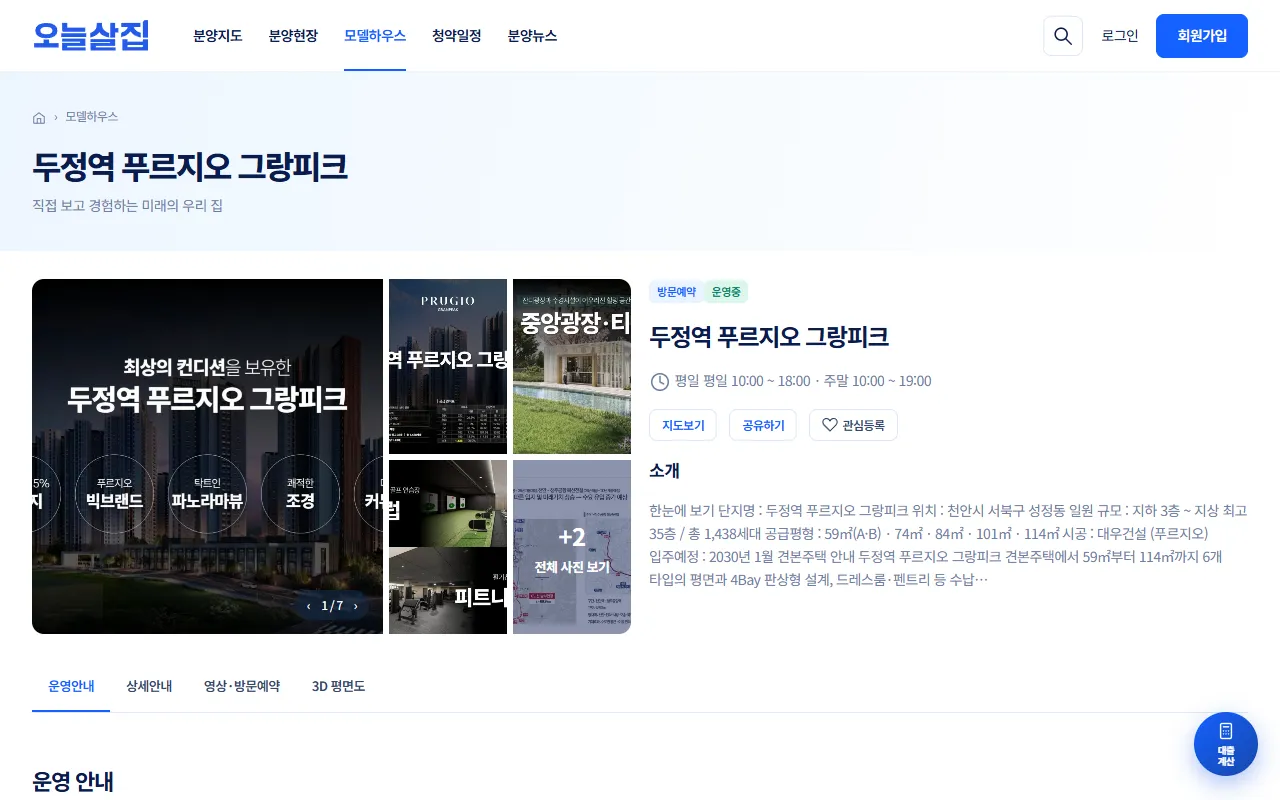
Task: Open the 분양지도 menu
Action: tap(218, 36)
